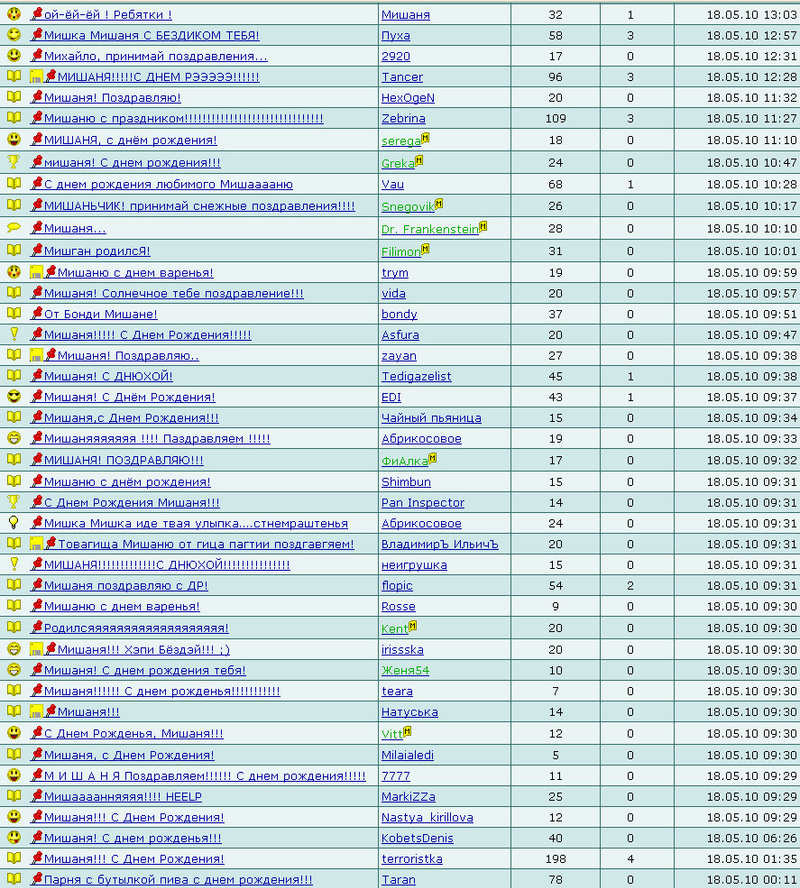Open topic "Мишаню с праздником!!!!" by Zebrina
Screen dimensions: 800x888
(x=183, y=118)
